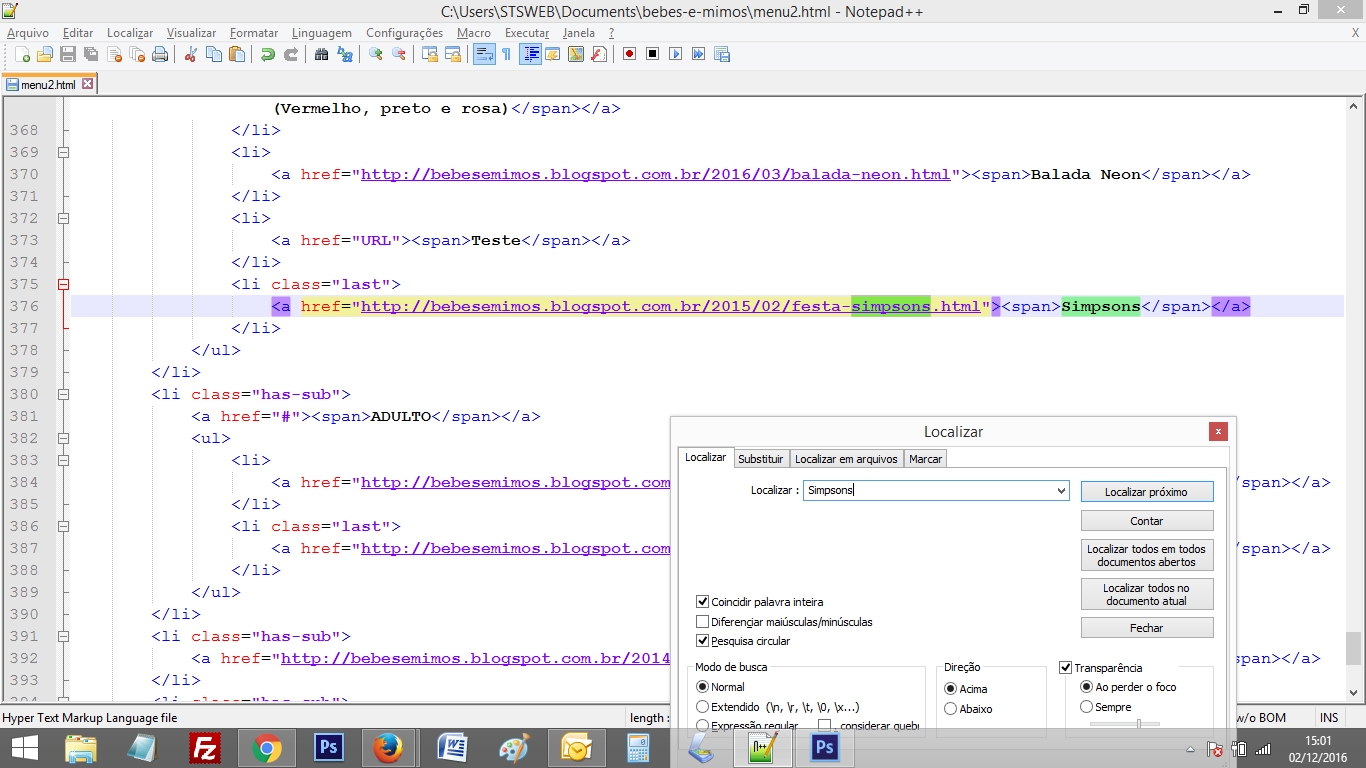Collapse fold marker at line 380
This screenshot has height=768, width=1366.
point(64,394)
